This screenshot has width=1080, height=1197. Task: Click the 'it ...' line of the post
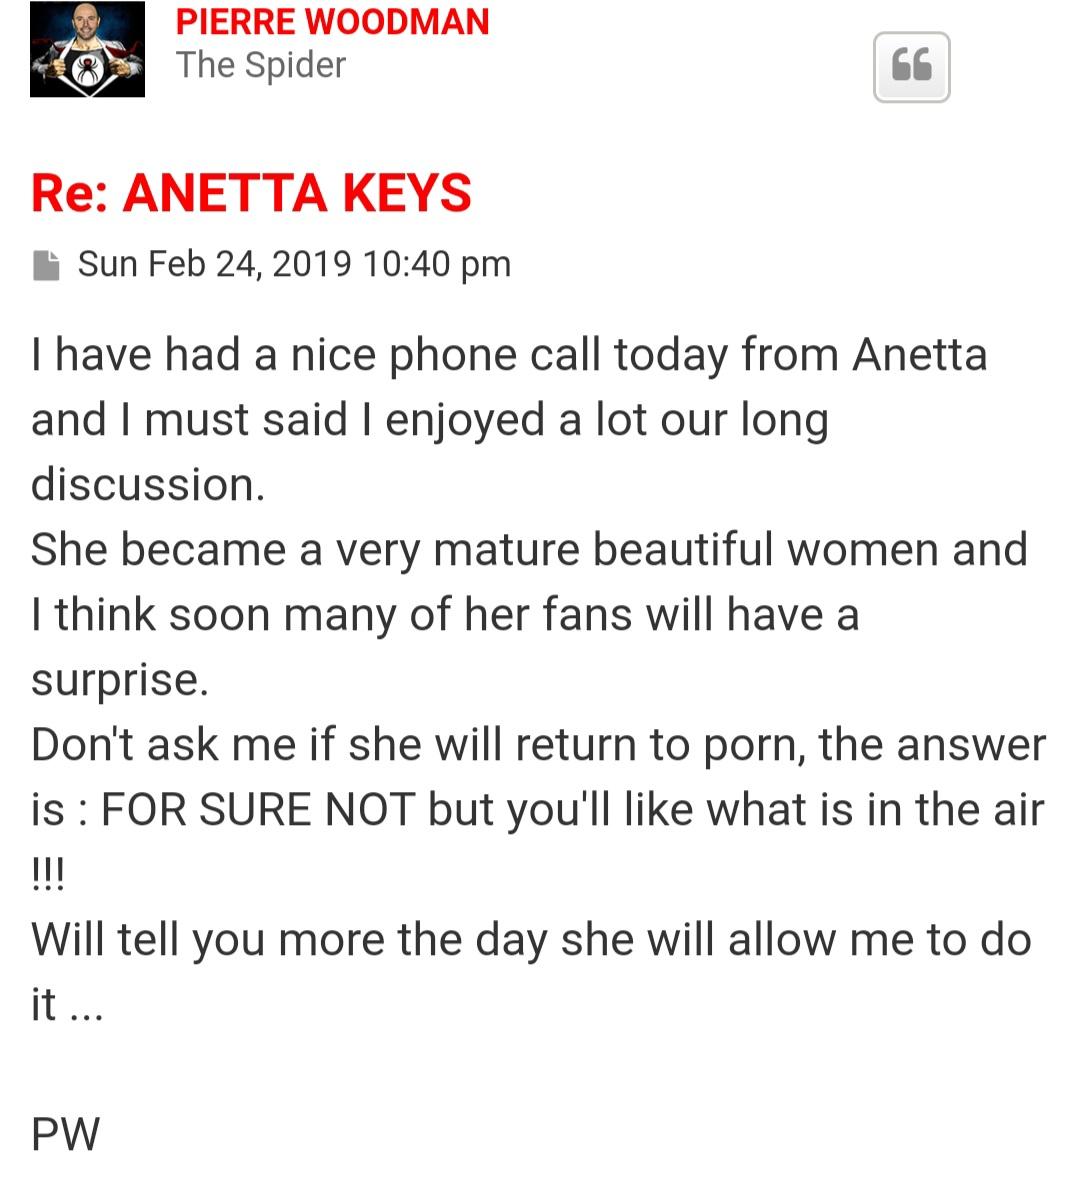[67, 1004]
